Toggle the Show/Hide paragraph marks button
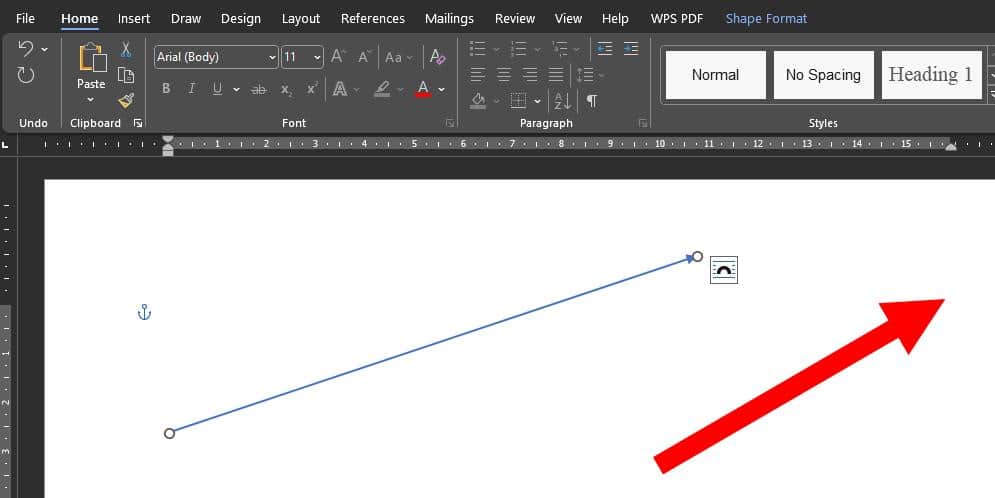995x498 pixels. [x=592, y=101]
